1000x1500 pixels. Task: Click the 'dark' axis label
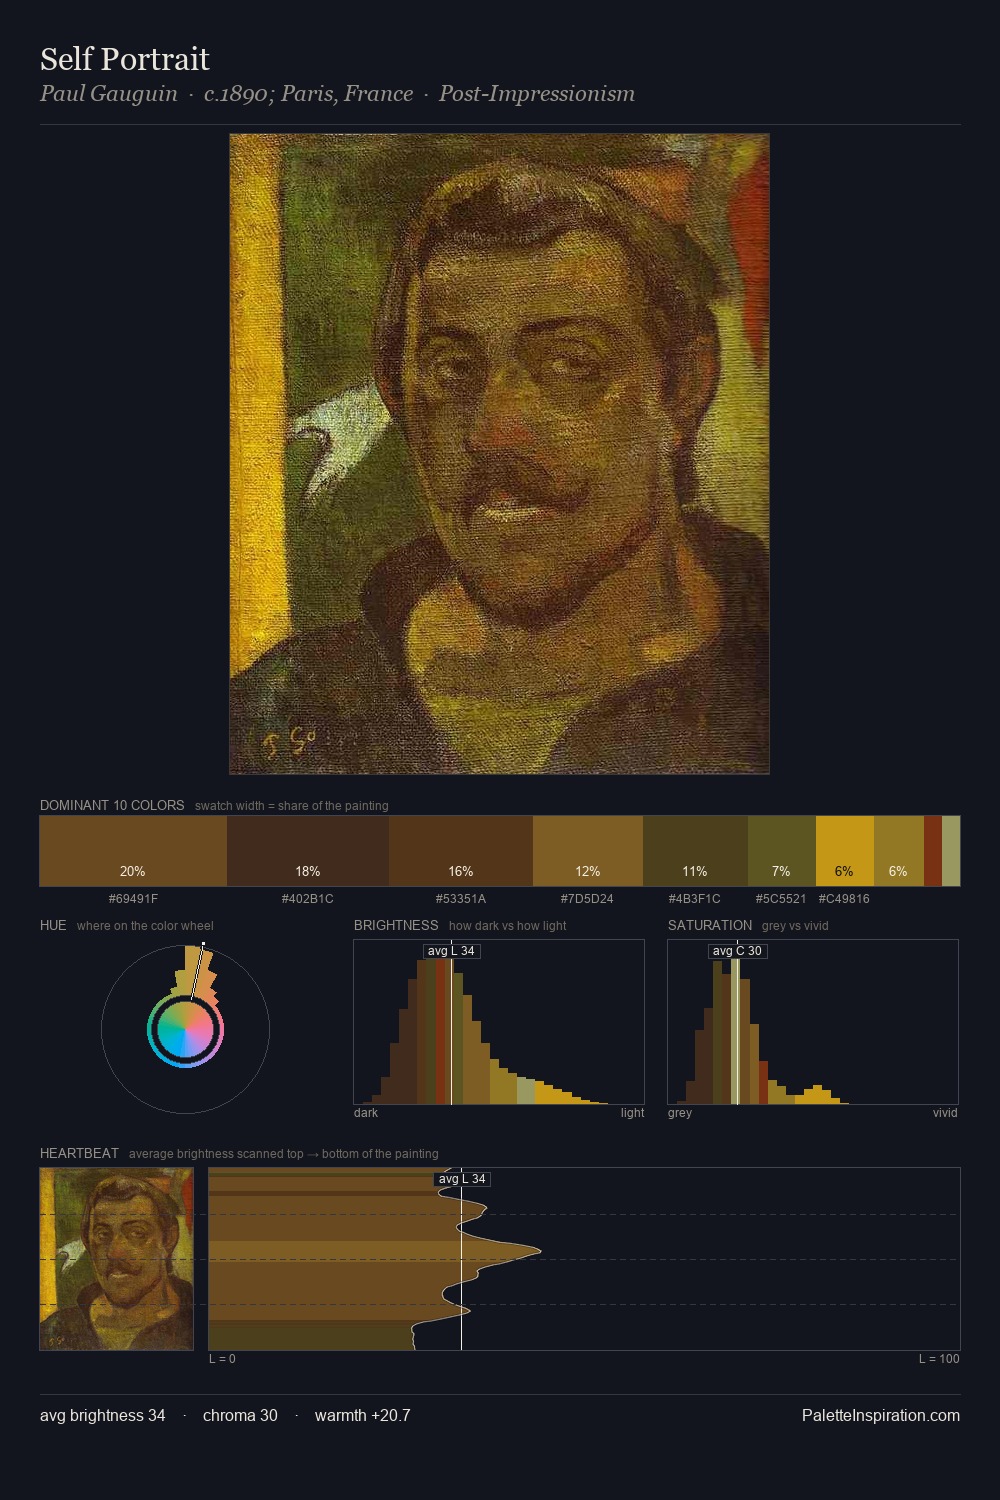[x=366, y=1113]
